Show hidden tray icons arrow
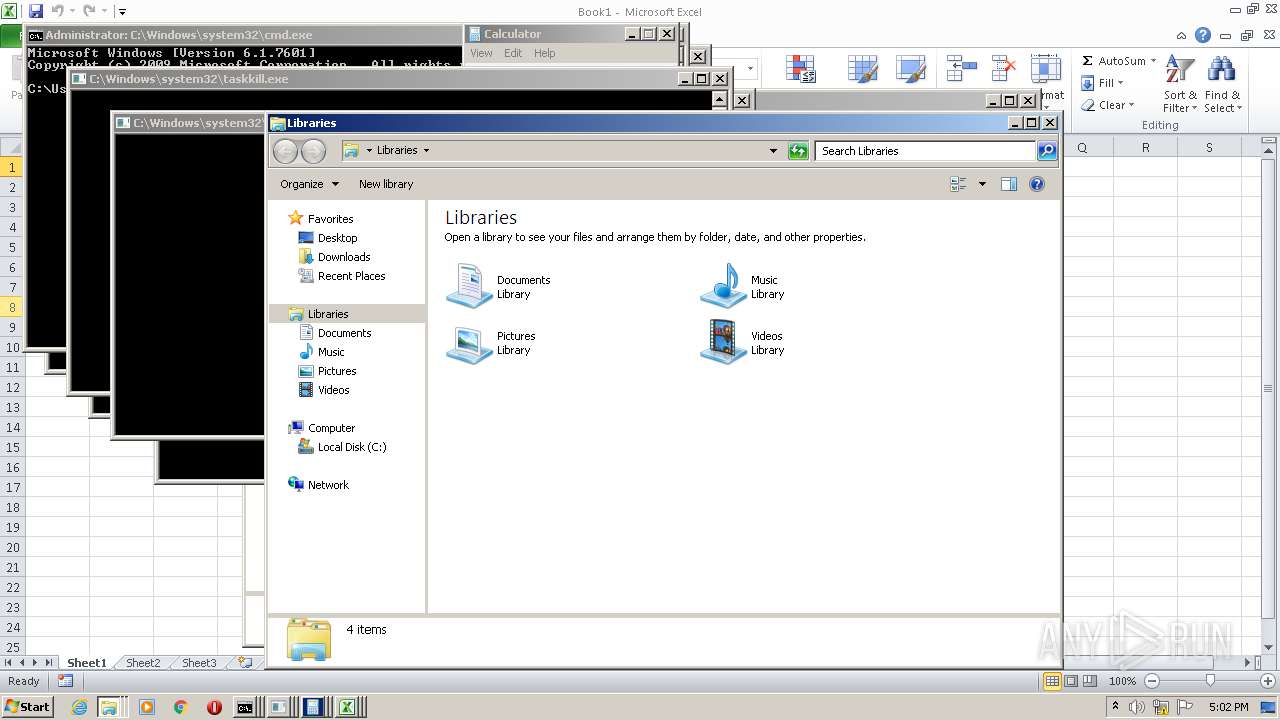This screenshot has width=1280, height=720. click(1115, 707)
